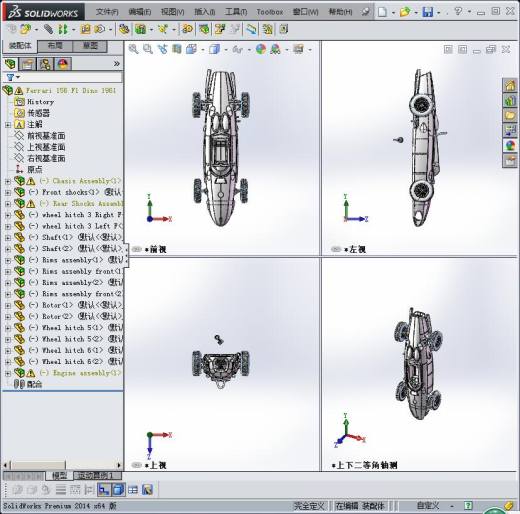Expand the Chasis Assembly<1> tree node
Image resolution: width=520 pixels, height=514 pixels.
click(x=8, y=181)
